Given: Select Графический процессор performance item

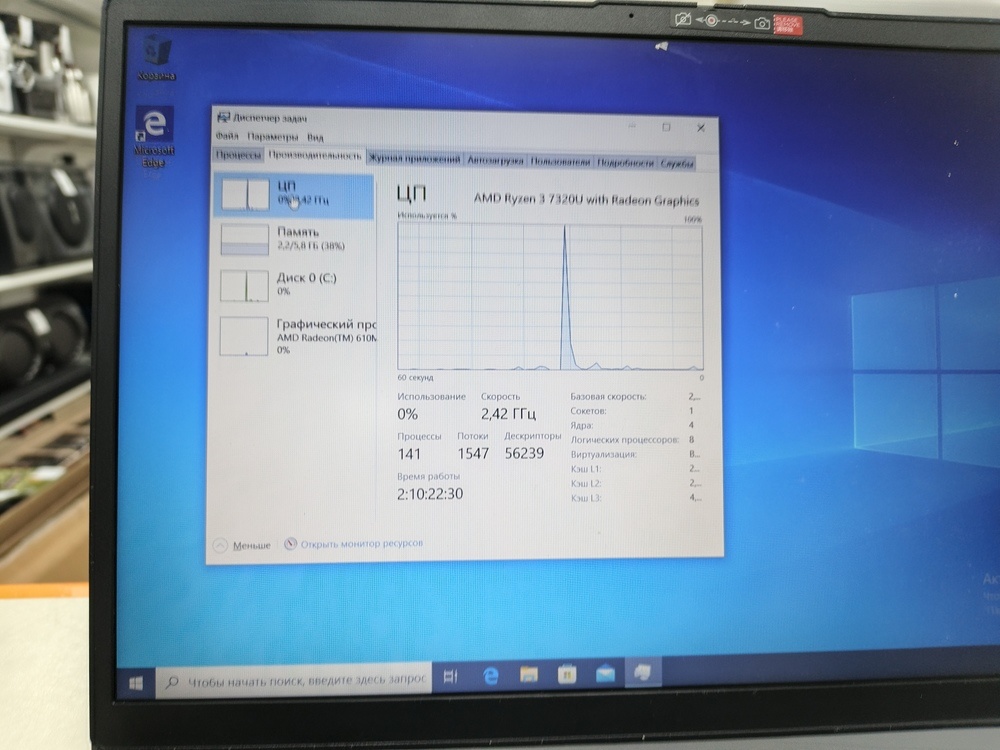Looking at the screenshot, I should (295, 336).
